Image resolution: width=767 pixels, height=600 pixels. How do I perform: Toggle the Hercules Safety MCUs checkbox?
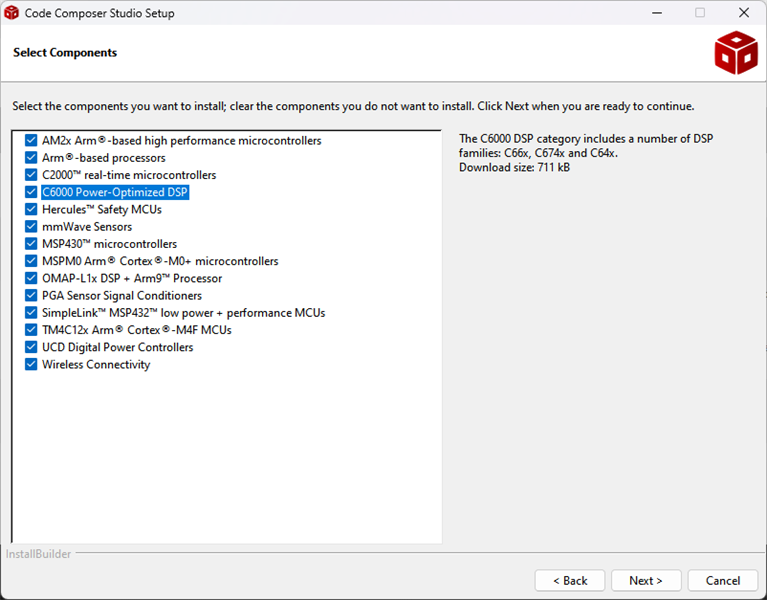tap(31, 209)
